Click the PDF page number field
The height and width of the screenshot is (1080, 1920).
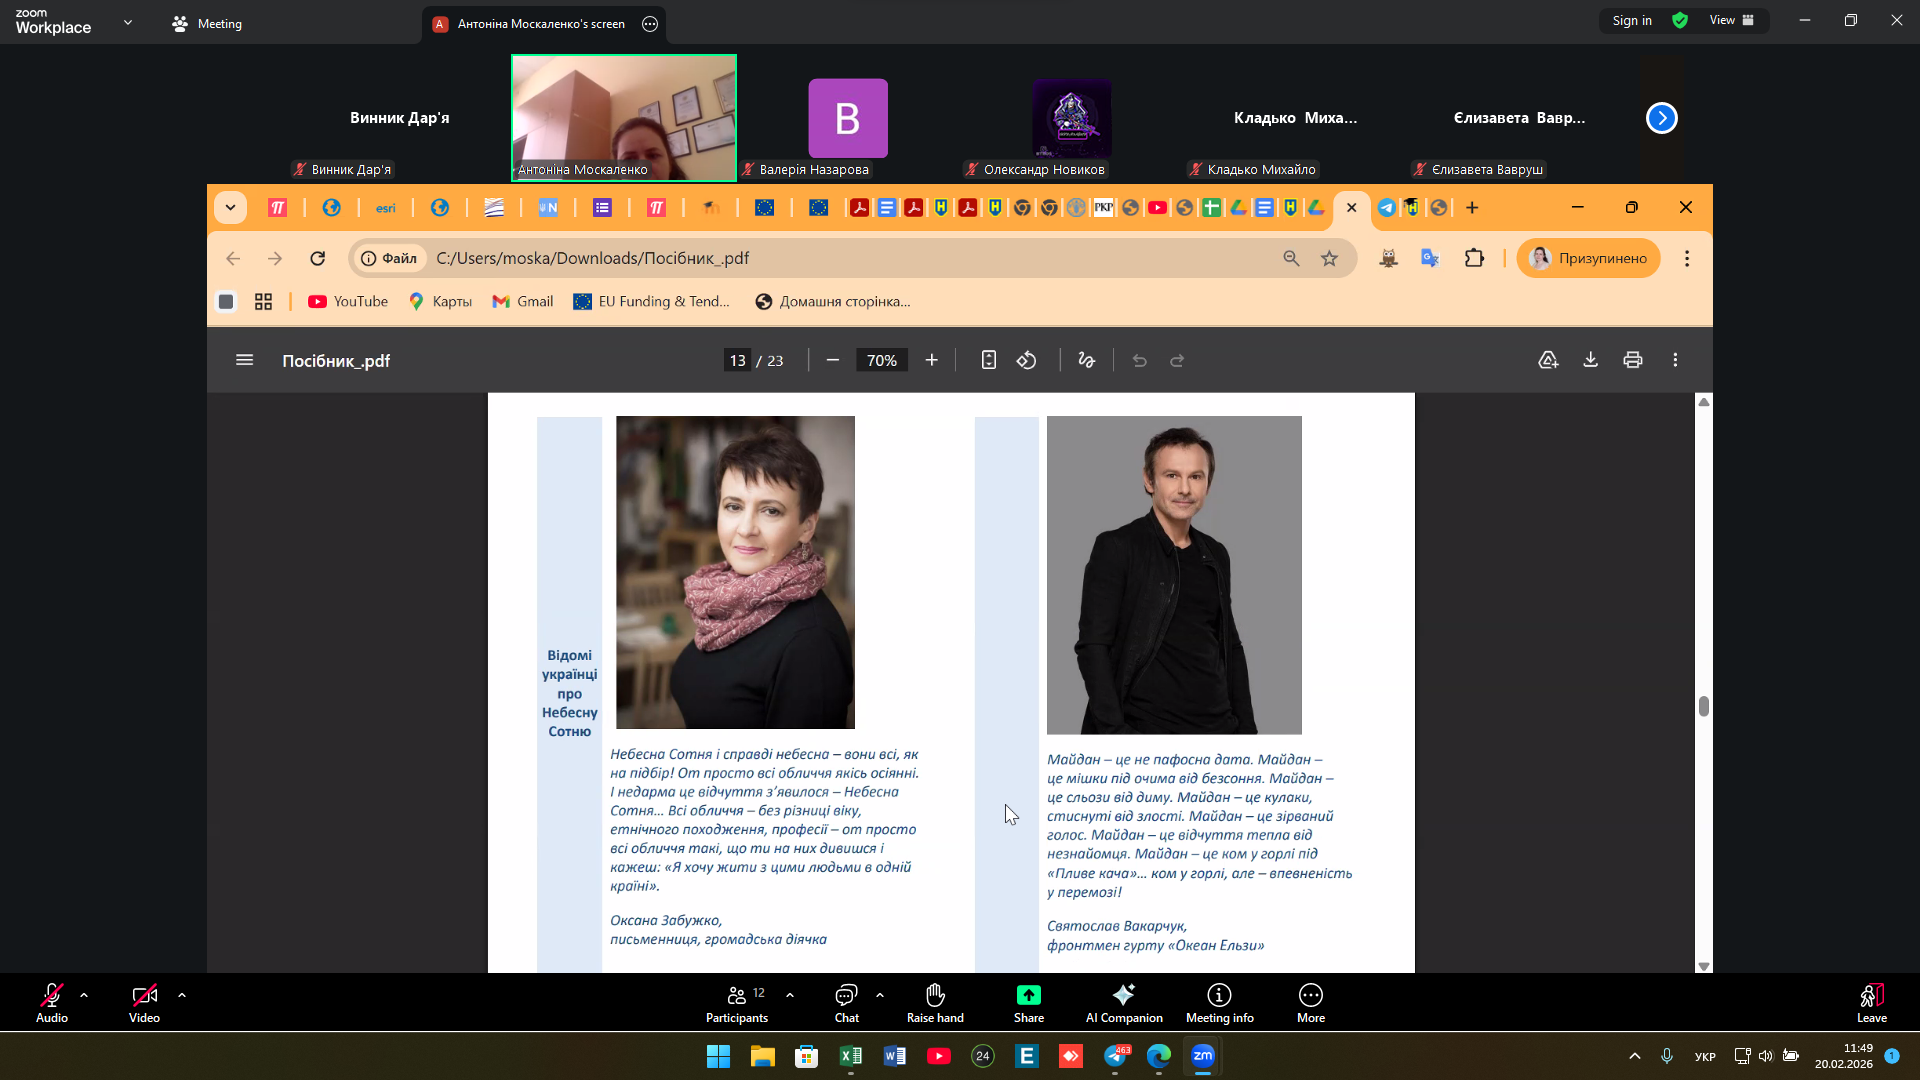[x=737, y=361]
